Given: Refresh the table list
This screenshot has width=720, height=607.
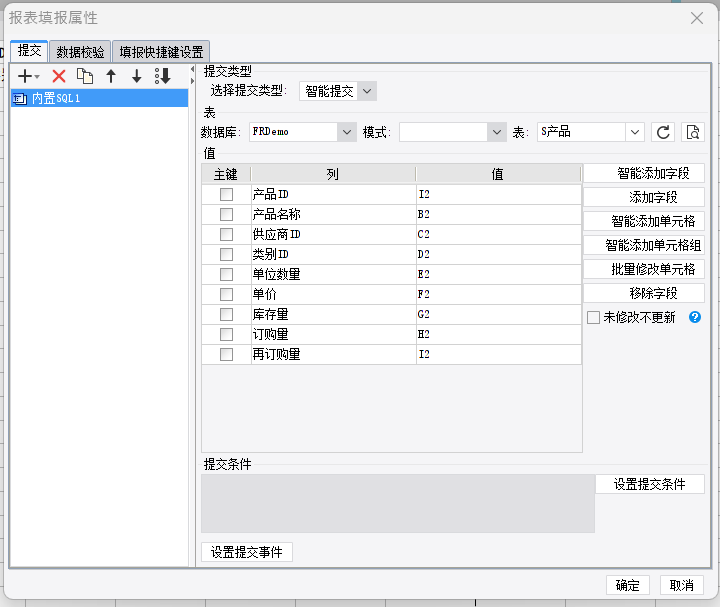Looking at the screenshot, I should pos(663,132).
